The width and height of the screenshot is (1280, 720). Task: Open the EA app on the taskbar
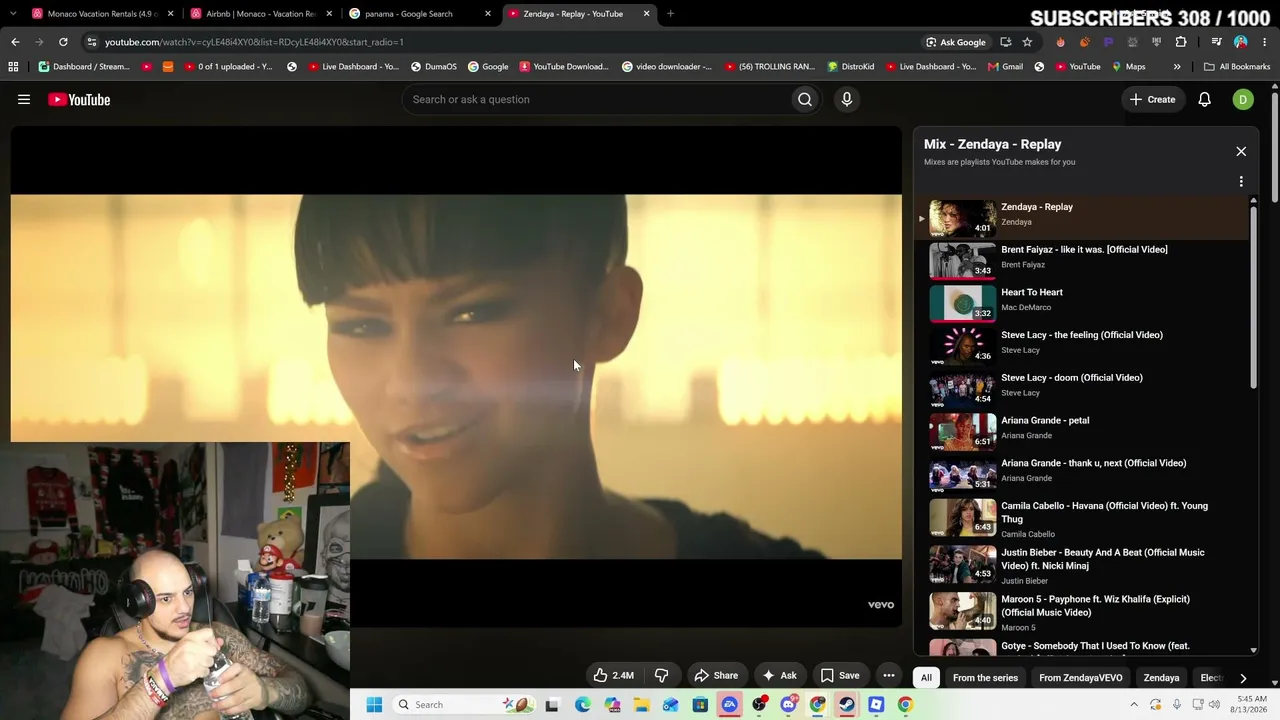point(730,705)
